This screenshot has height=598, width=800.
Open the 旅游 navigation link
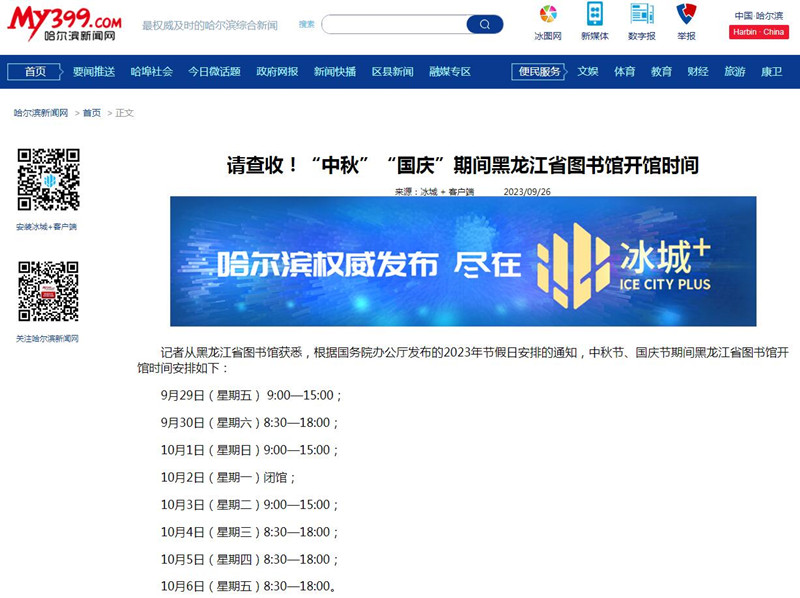[734, 72]
